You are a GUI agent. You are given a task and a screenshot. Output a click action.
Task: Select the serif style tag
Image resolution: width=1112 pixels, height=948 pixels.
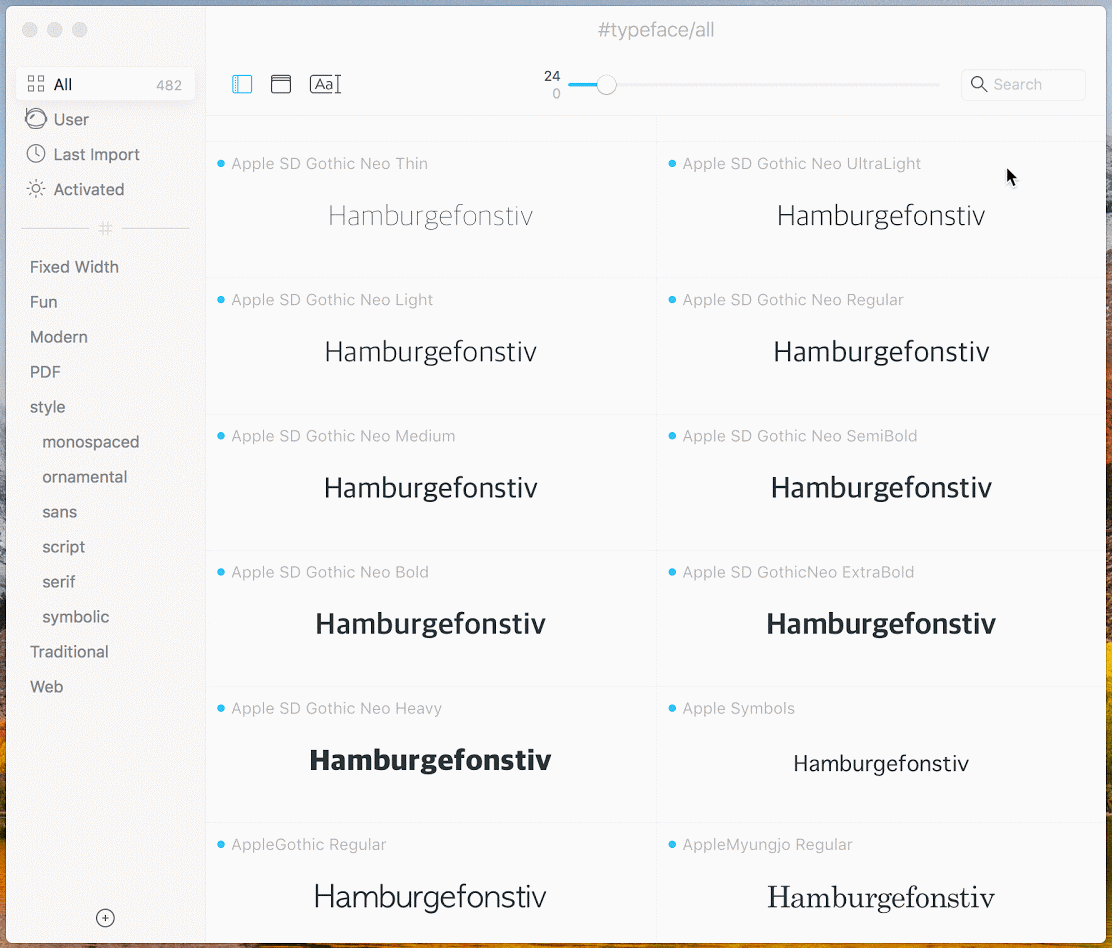tap(59, 582)
